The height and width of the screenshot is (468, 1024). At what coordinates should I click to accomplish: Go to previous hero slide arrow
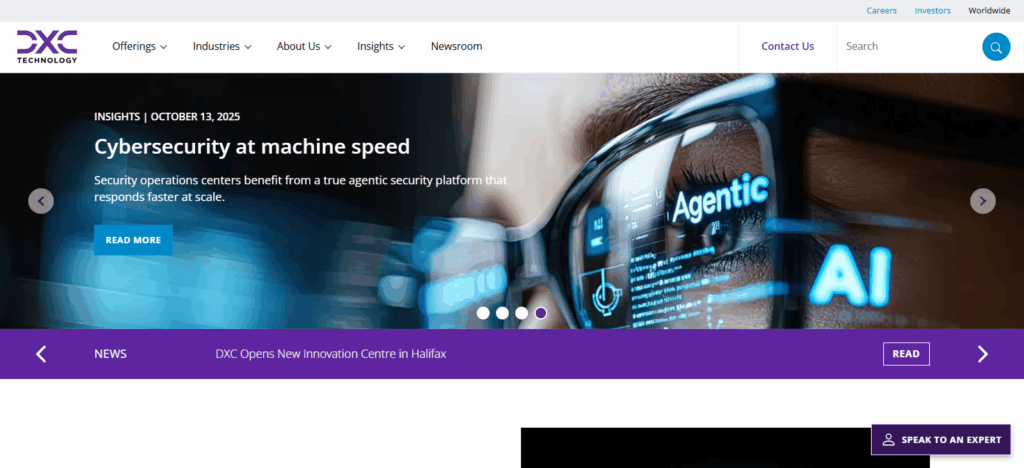40,201
